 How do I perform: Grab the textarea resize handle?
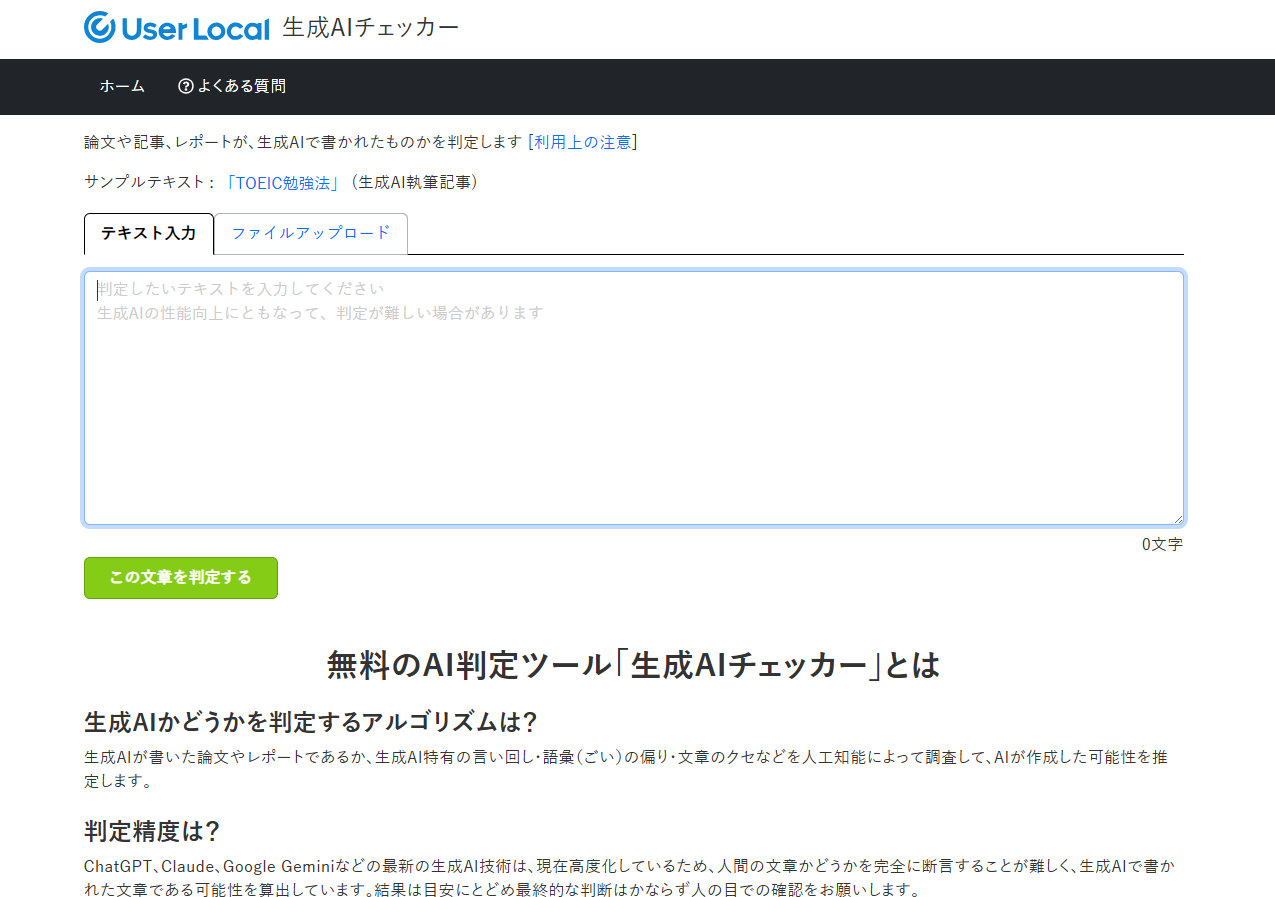(1177, 518)
